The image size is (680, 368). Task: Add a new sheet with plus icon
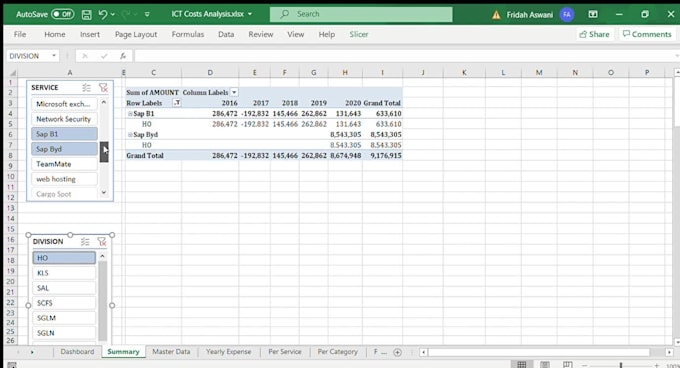point(397,352)
